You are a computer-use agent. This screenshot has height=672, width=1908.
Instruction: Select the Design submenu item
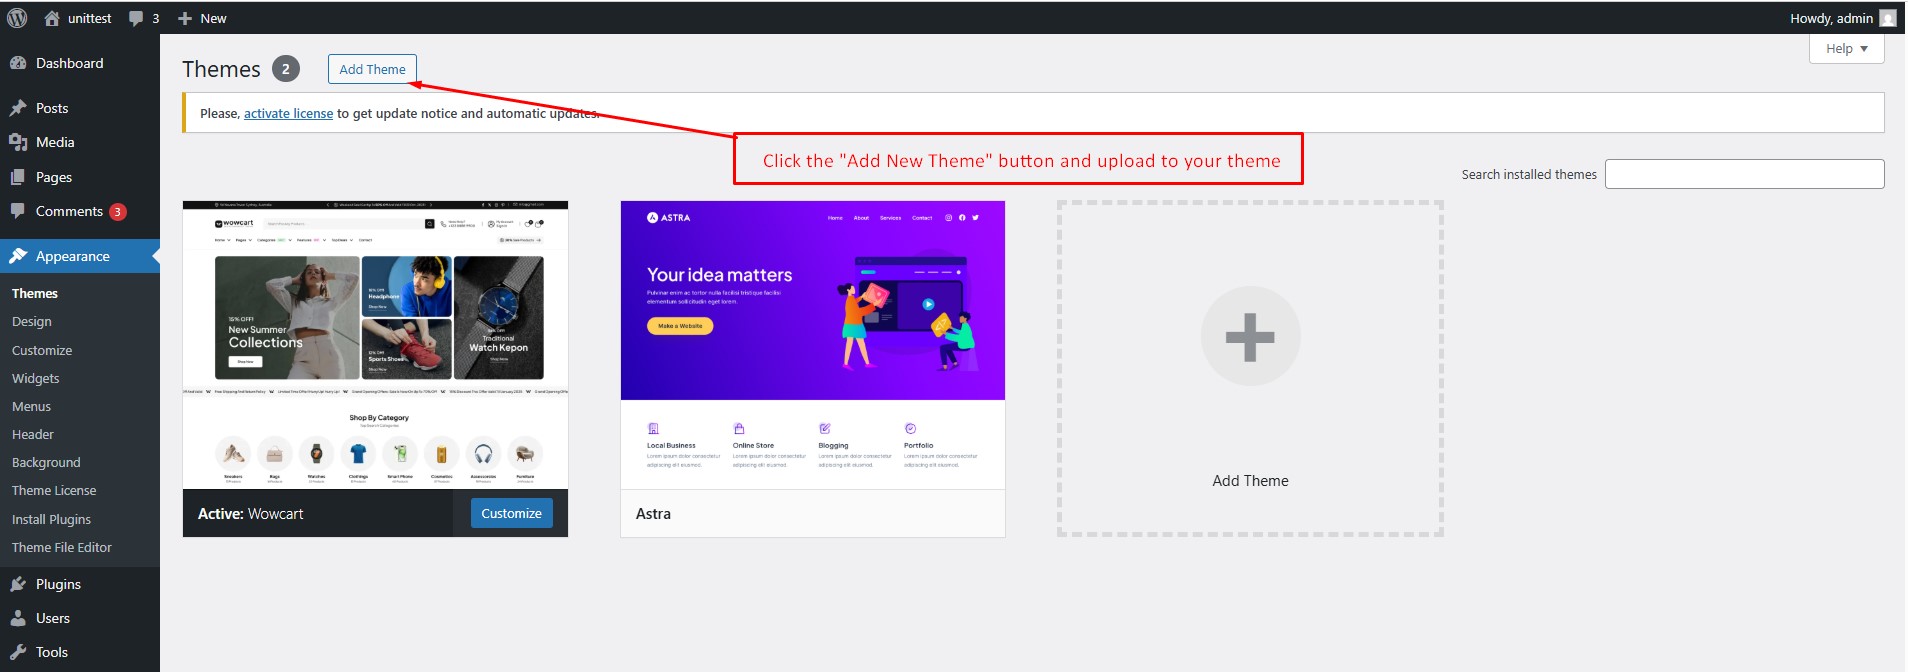click(32, 321)
